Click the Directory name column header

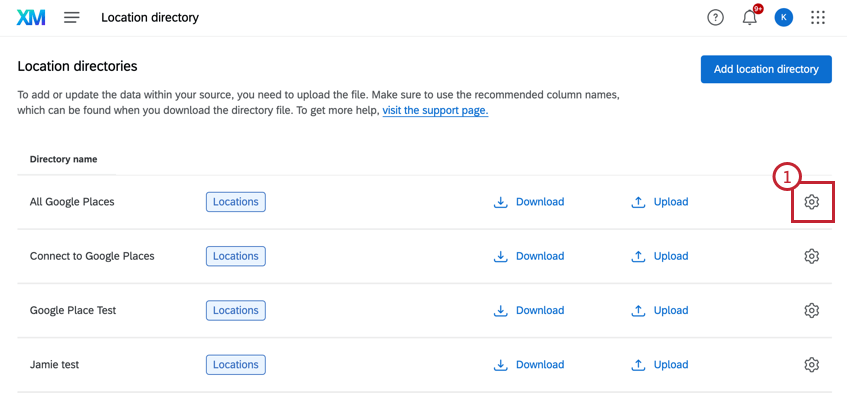pos(64,159)
